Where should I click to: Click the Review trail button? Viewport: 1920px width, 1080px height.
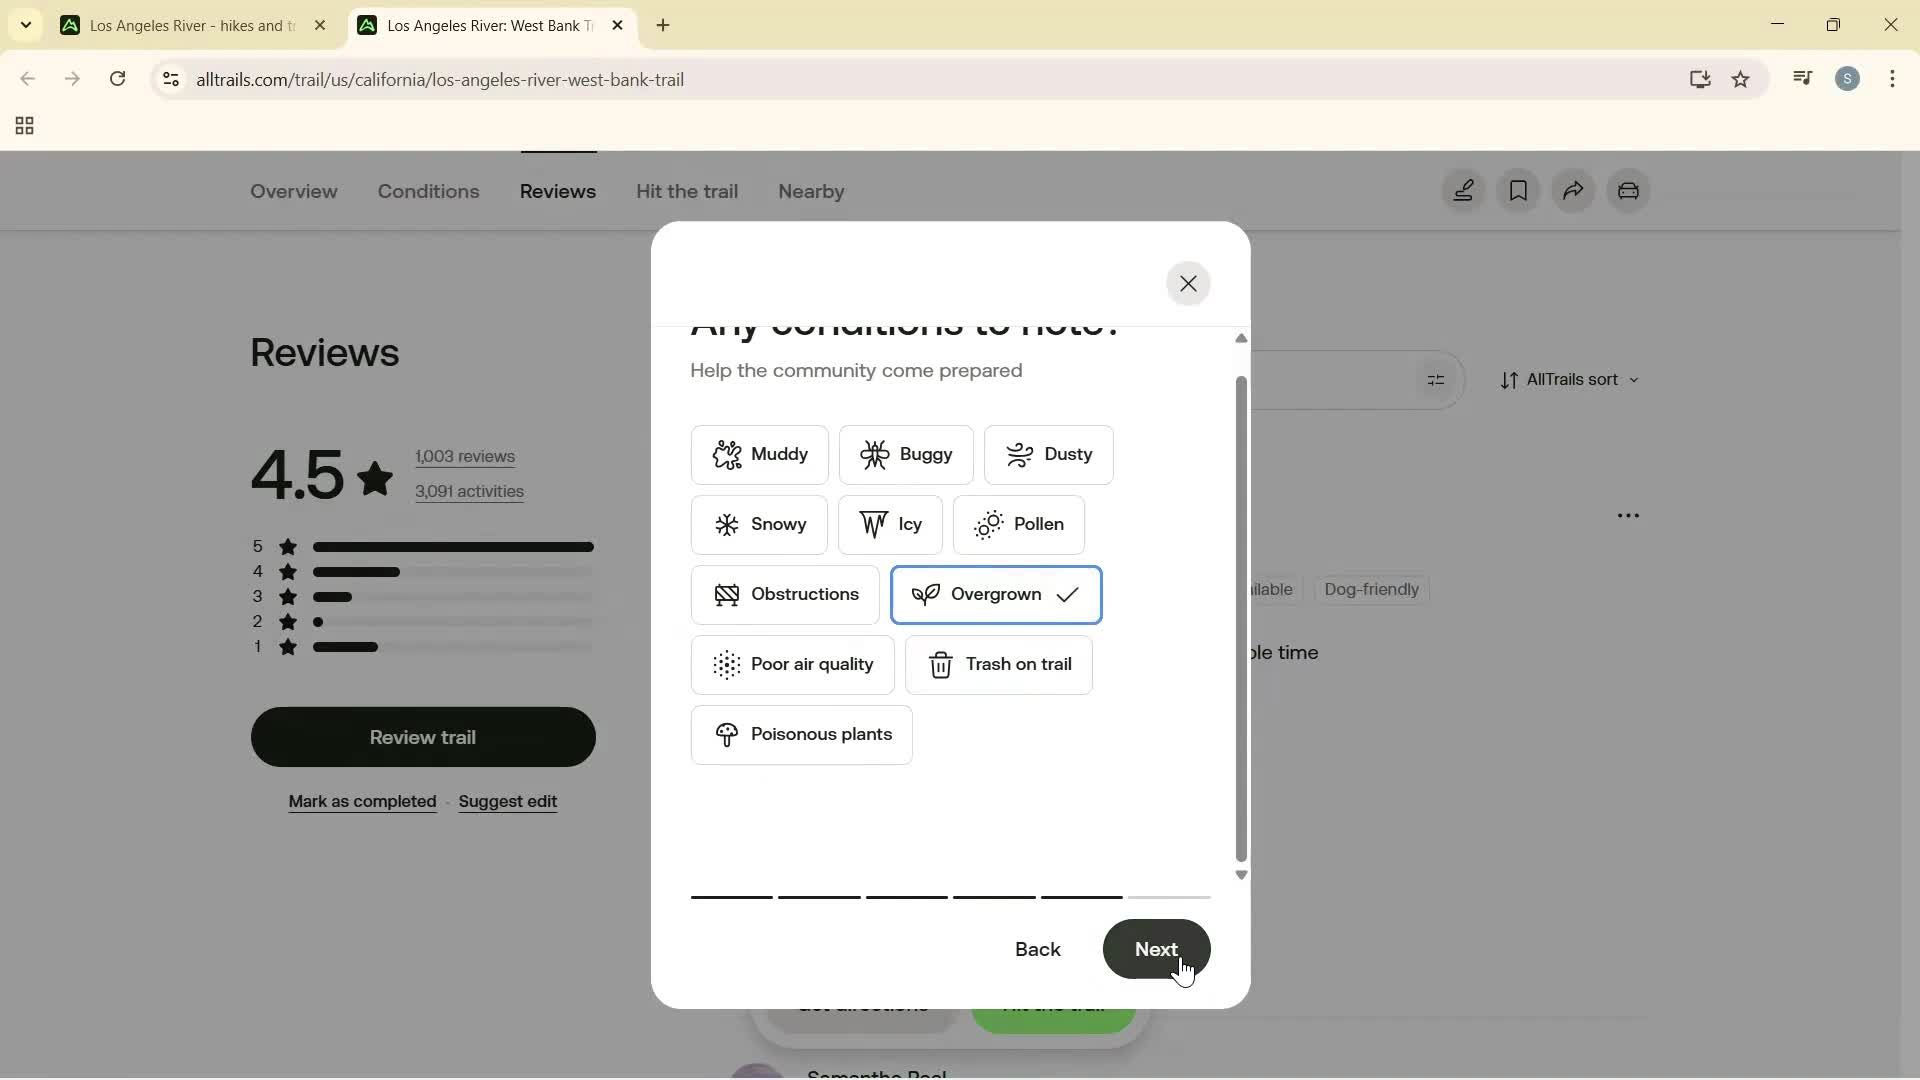point(423,737)
